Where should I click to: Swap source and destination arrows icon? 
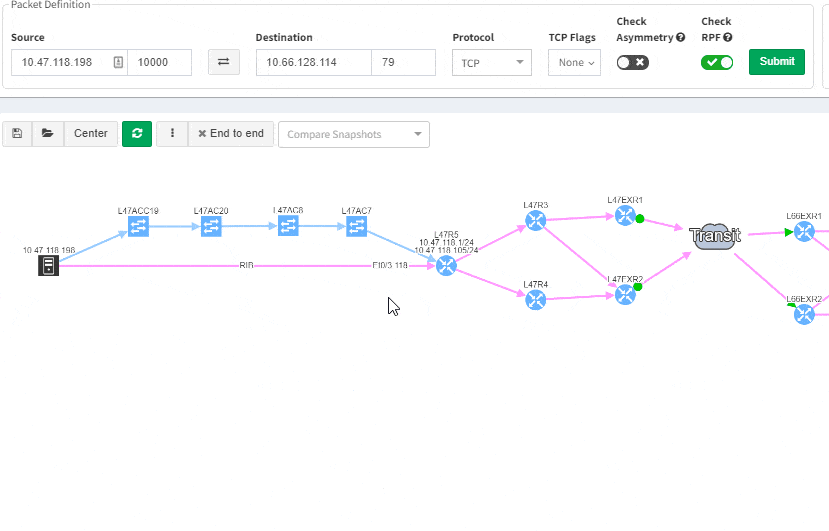223,62
